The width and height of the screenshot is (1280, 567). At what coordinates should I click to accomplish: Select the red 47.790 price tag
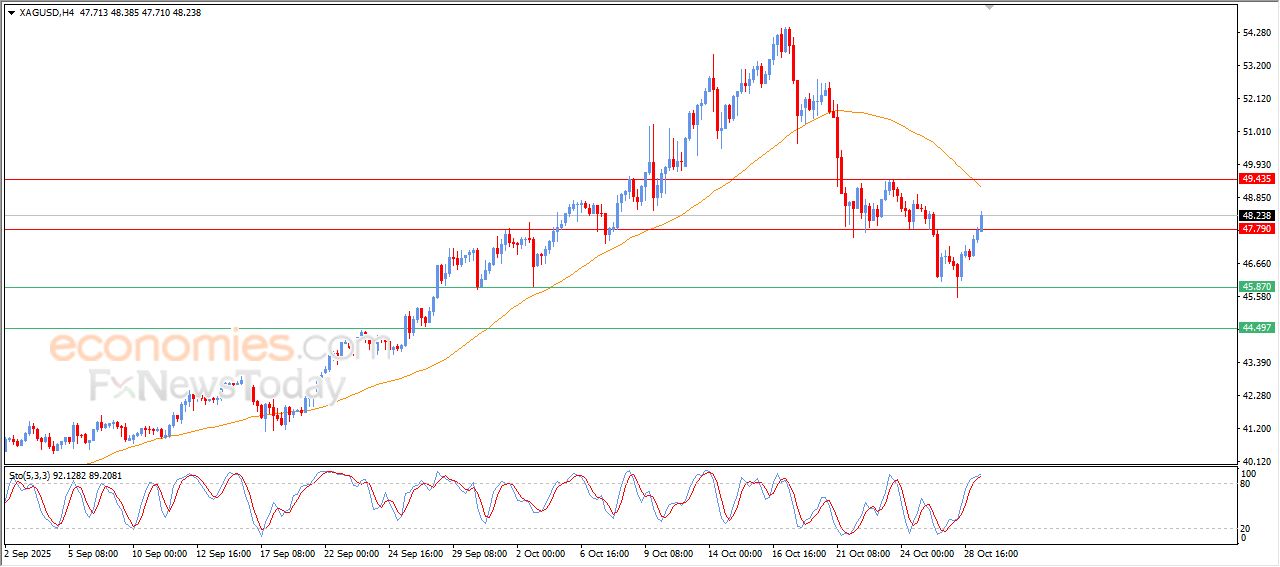click(1255, 229)
